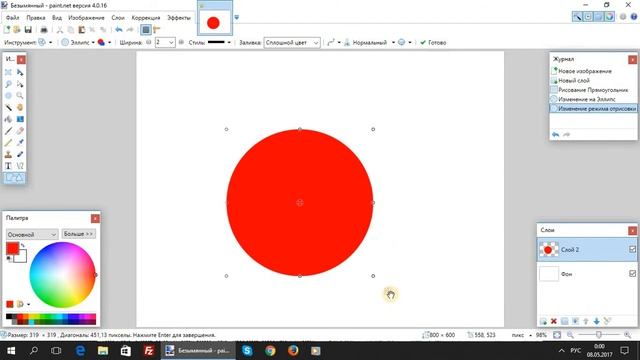
Task: Move layer down with blue arrow
Action: pyautogui.click(x=597, y=321)
